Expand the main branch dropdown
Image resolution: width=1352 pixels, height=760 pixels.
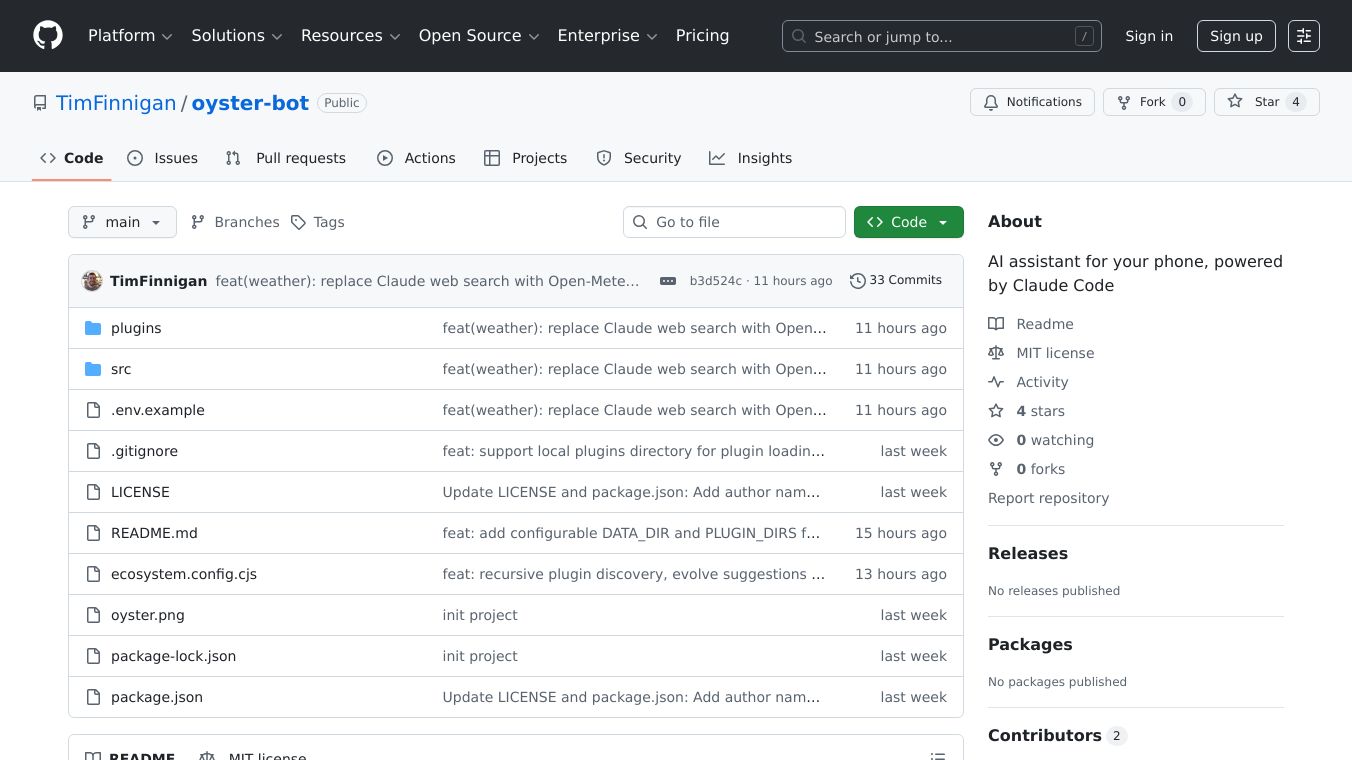click(x=122, y=222)
